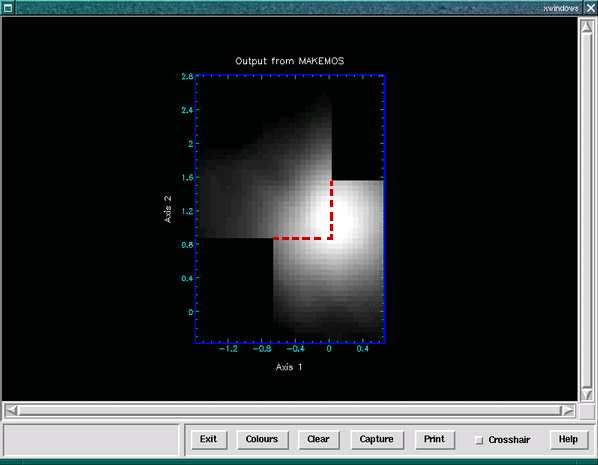The height and width of the screenshot is (465, 598).
Task: Click the horizontal scrollbar track
Action: [289, 410]
